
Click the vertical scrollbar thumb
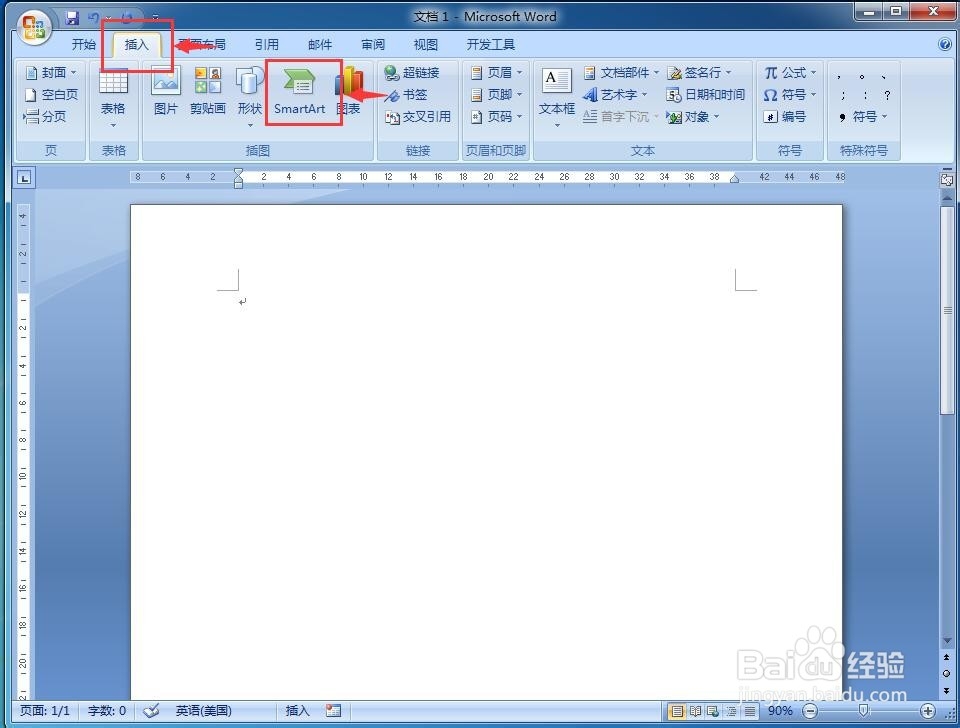point(947,310)
